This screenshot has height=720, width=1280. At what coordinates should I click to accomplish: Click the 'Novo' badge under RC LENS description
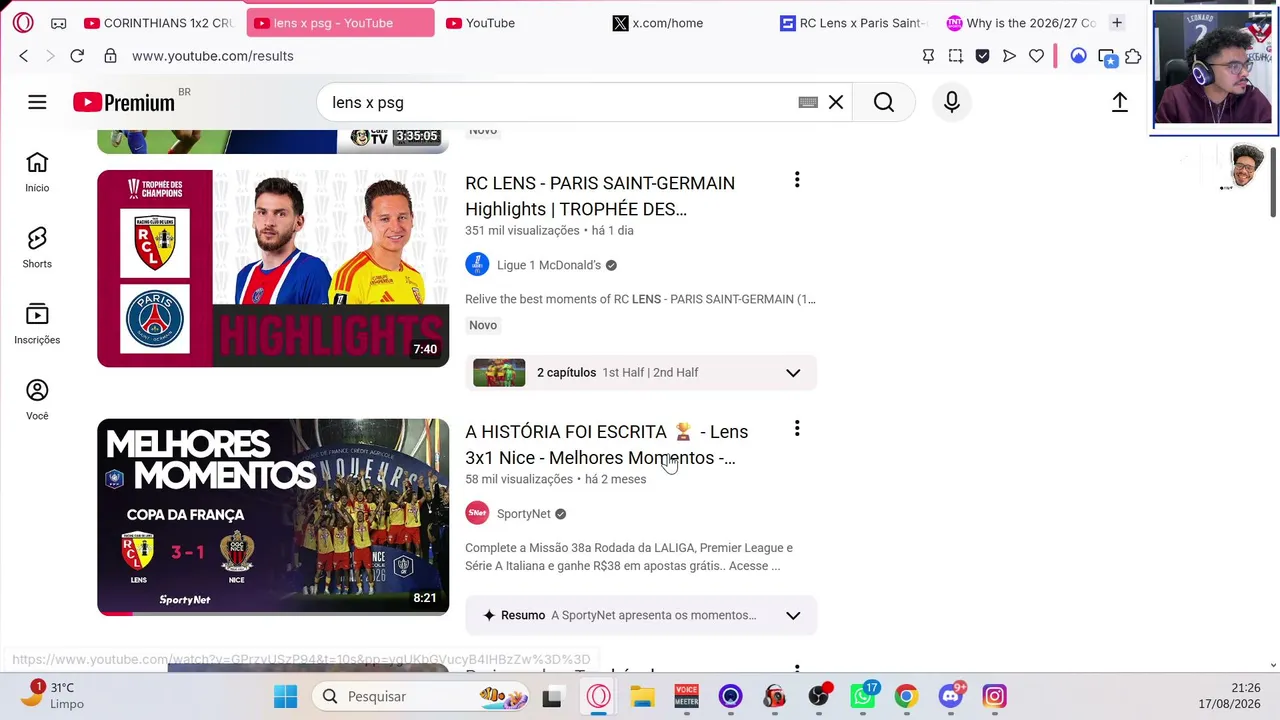pos(483,325)
